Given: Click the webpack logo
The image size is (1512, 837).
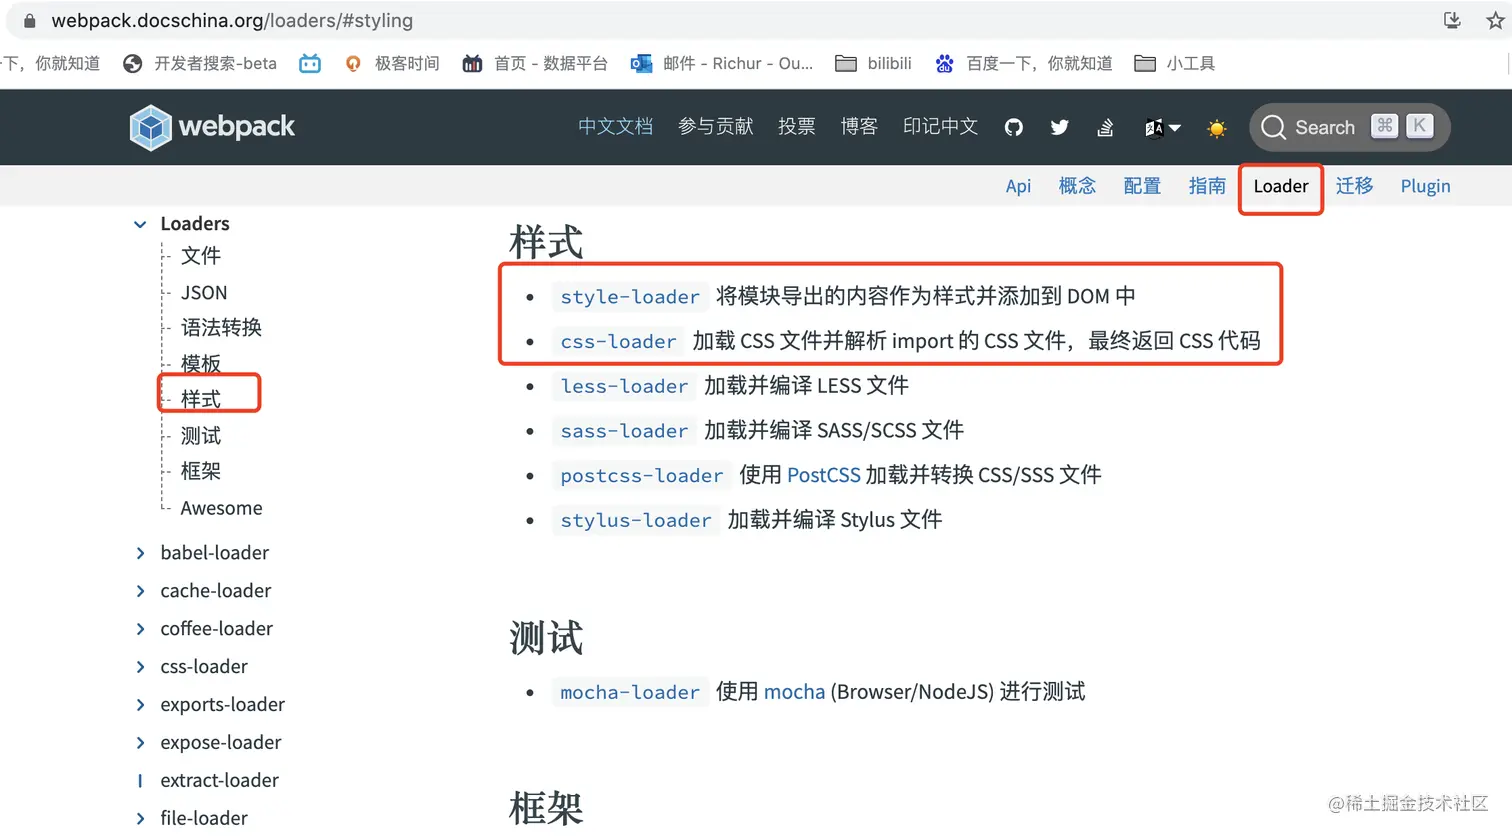Looking at the screenshot, I should pyautogui.click(x=212, y=127).
